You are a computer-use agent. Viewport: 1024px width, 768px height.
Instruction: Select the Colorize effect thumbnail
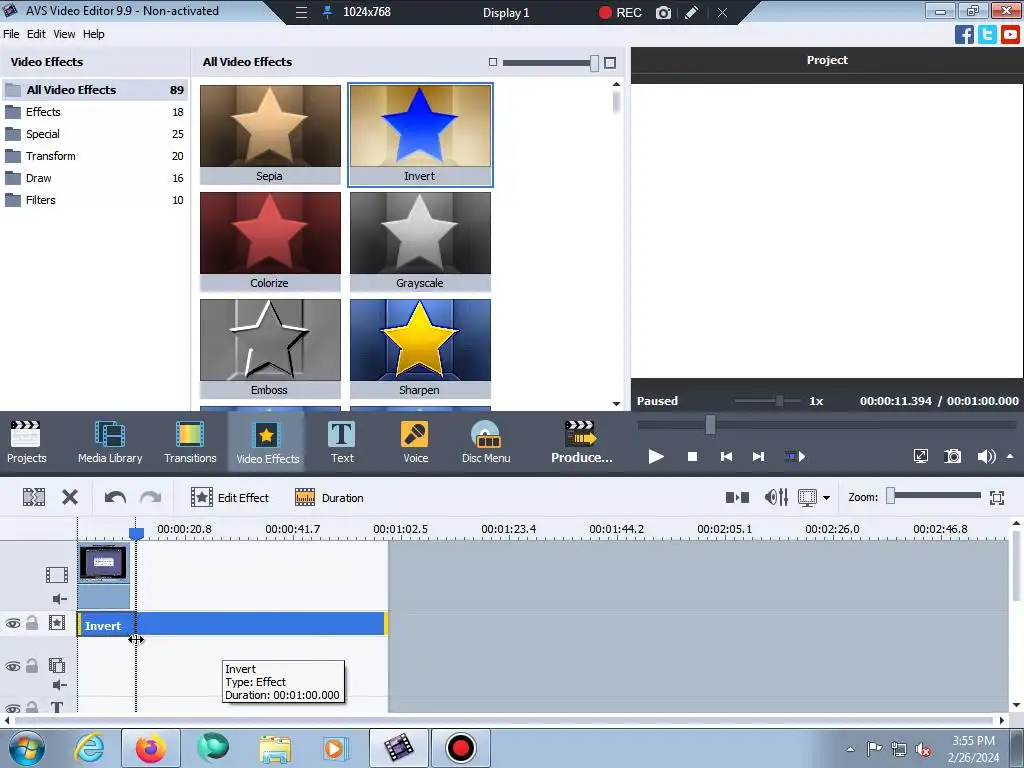click(270, 241)
